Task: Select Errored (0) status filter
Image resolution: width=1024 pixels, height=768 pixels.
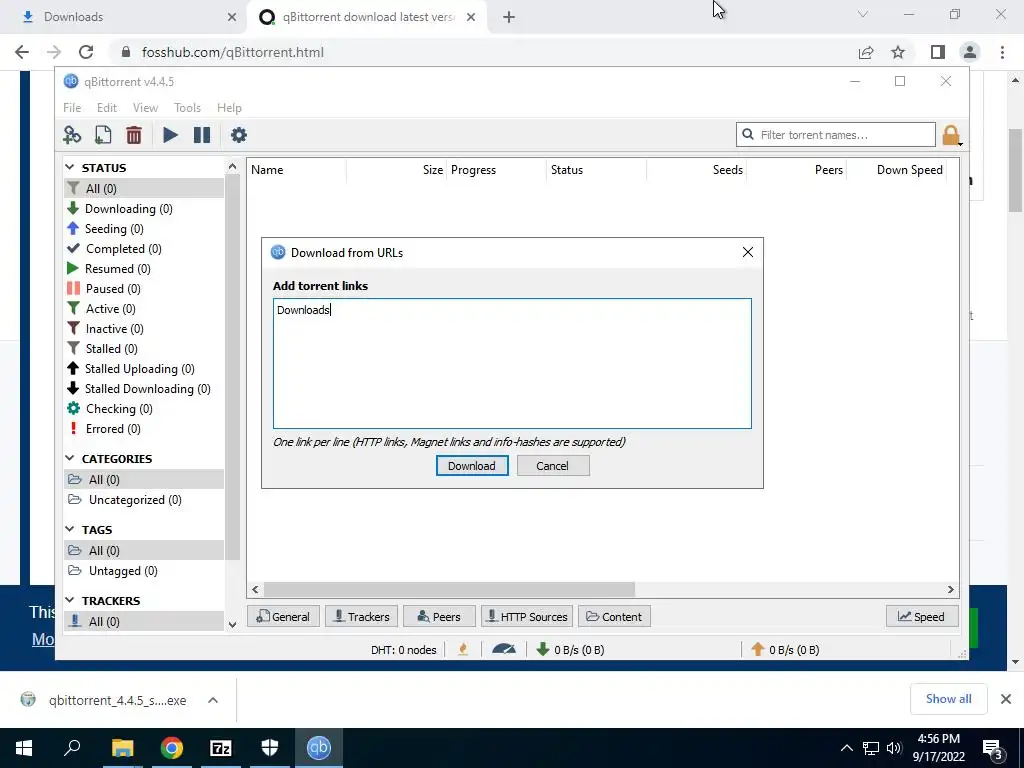Action: (113, 429)
